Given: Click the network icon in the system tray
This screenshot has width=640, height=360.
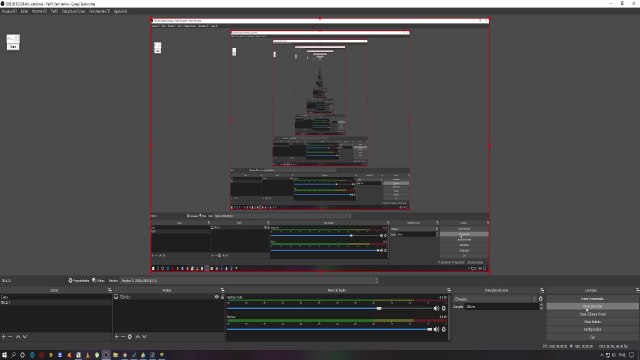Looking at the screenshot, I should click(x=608, y=355).
